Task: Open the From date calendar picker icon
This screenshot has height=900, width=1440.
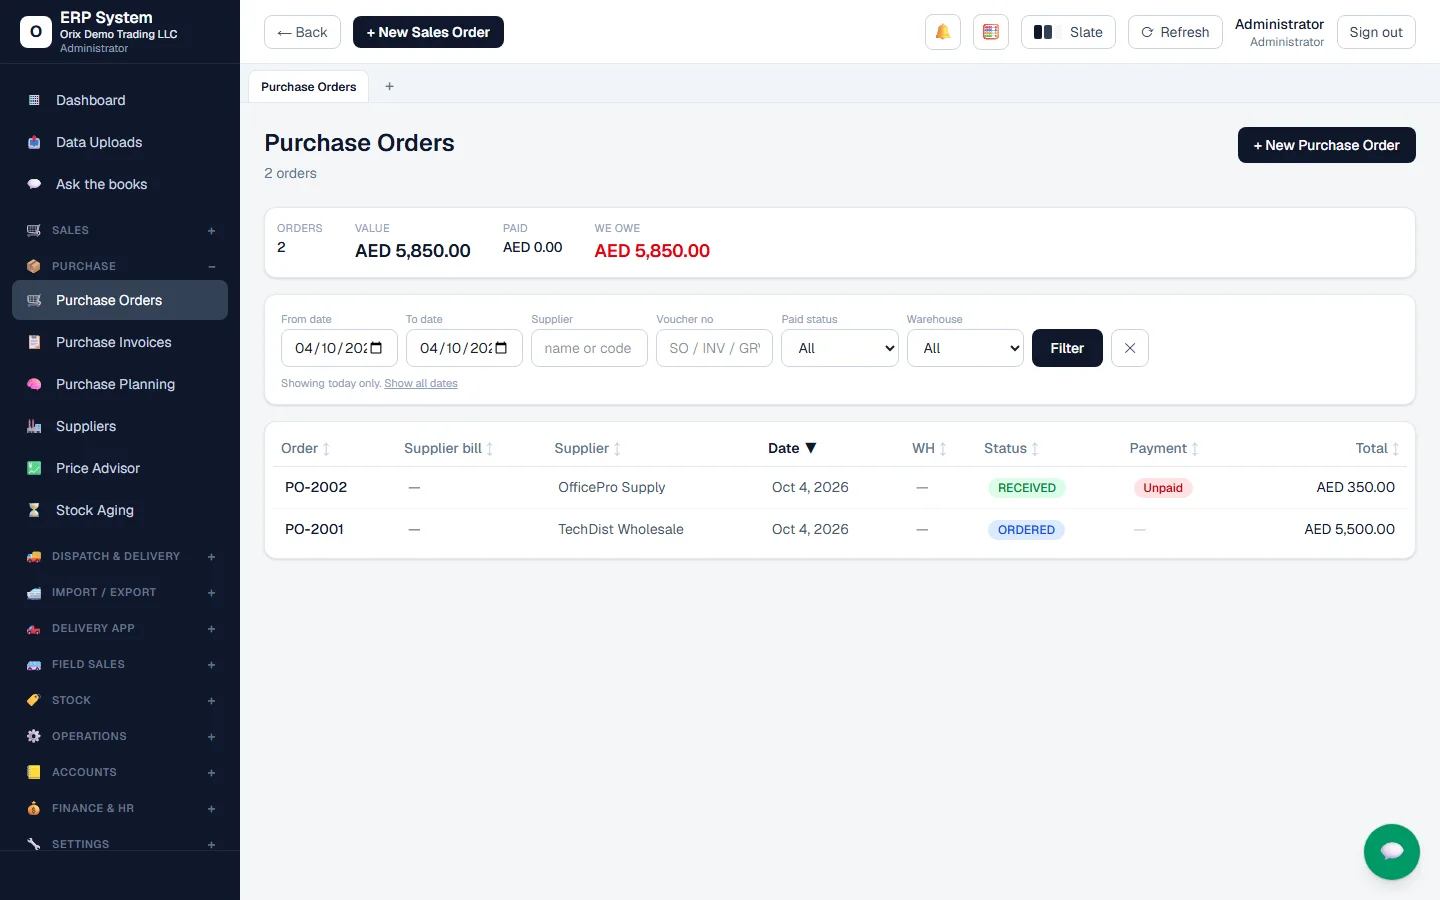Action: tap(376, 348)
